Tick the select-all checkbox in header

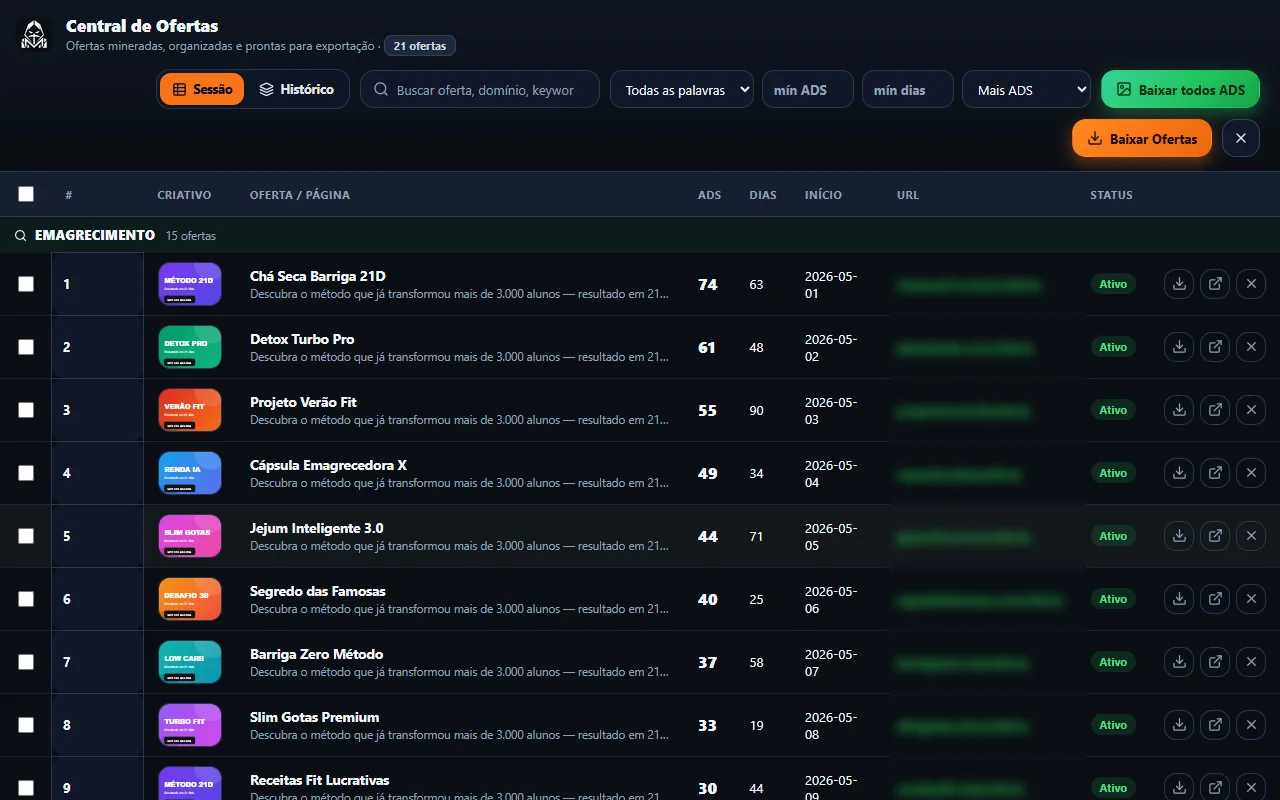(26, 194)
